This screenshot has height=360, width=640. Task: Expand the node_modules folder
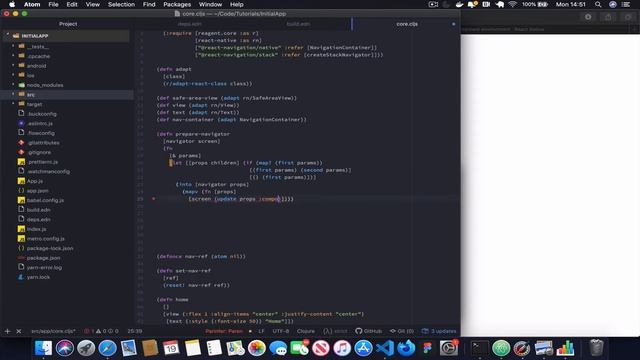coord(13,85)
